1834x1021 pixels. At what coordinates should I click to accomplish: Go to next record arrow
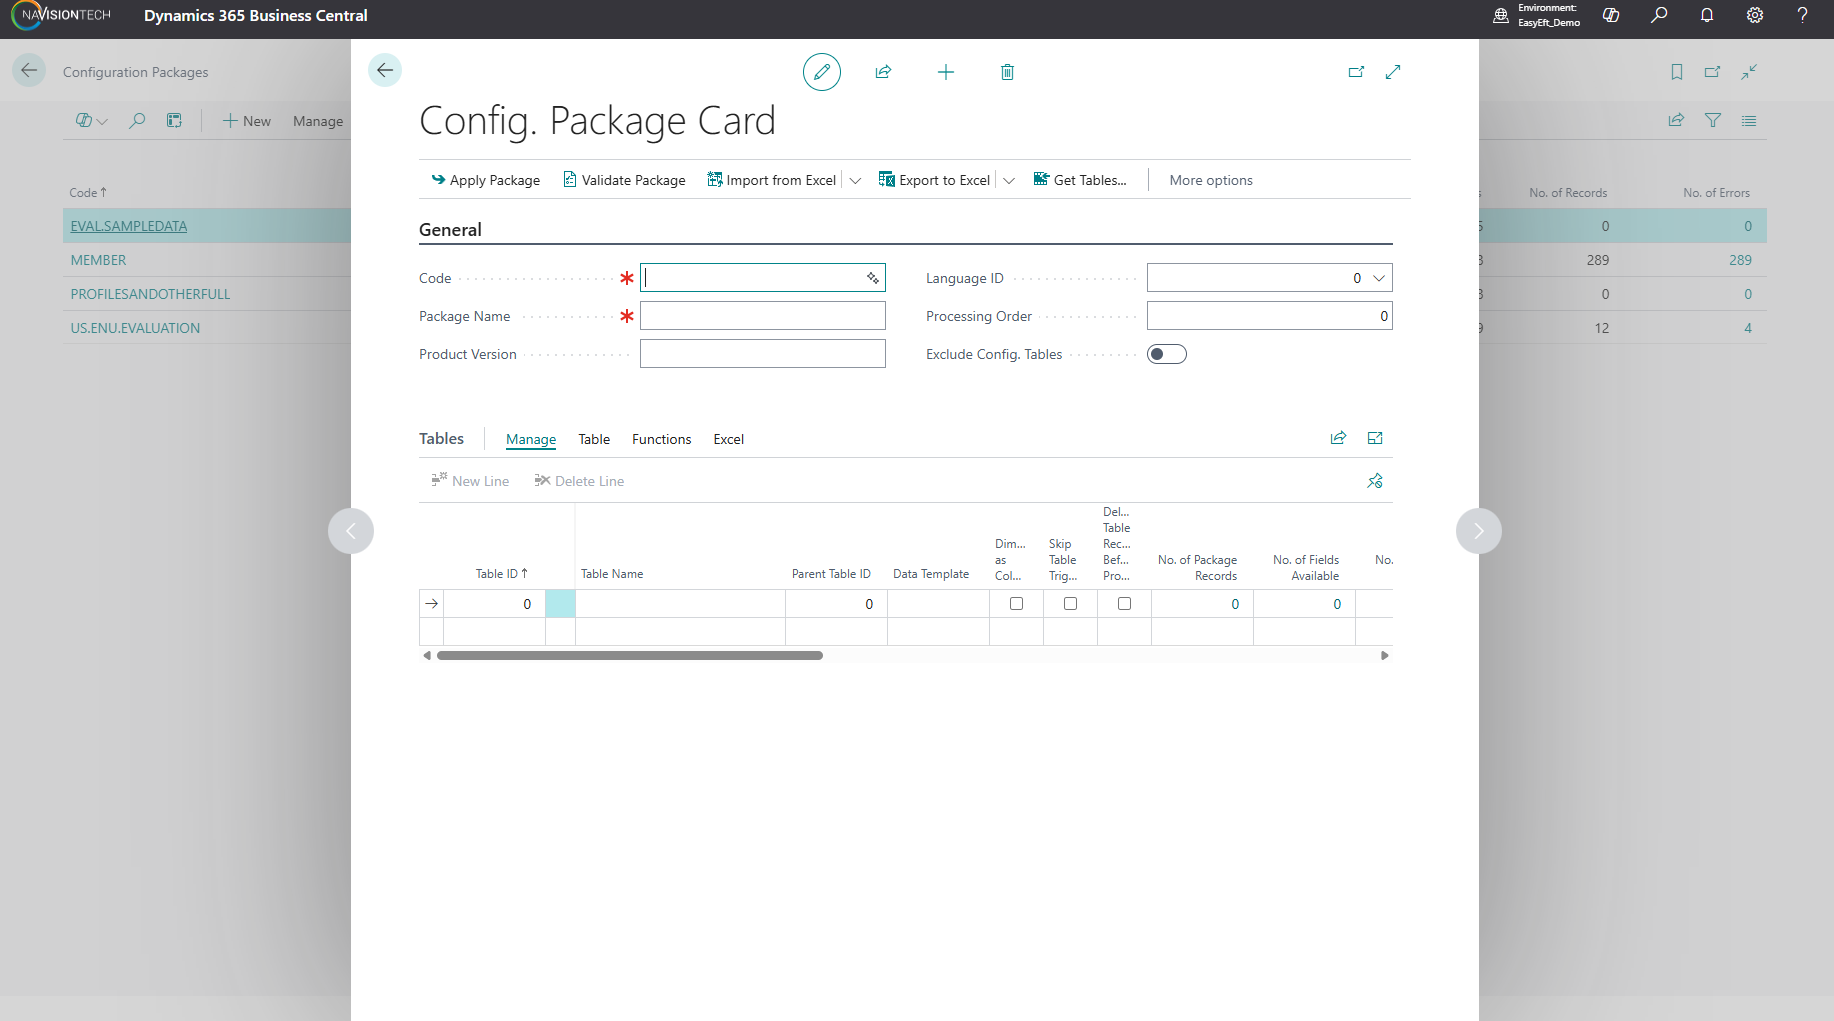pyautogui.click(x=1478, y=531)
